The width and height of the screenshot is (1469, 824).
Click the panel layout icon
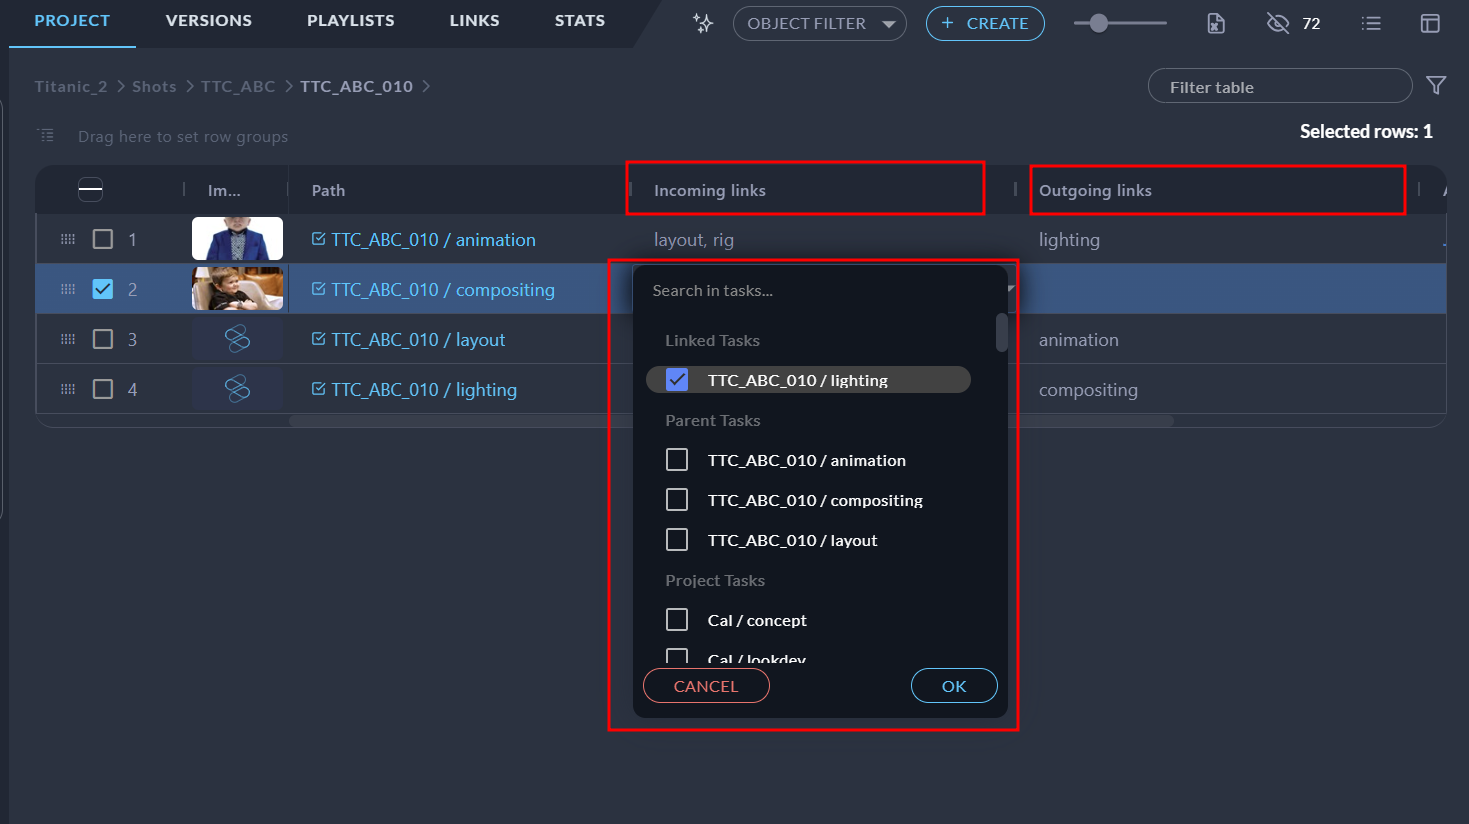coord(1430,24)
